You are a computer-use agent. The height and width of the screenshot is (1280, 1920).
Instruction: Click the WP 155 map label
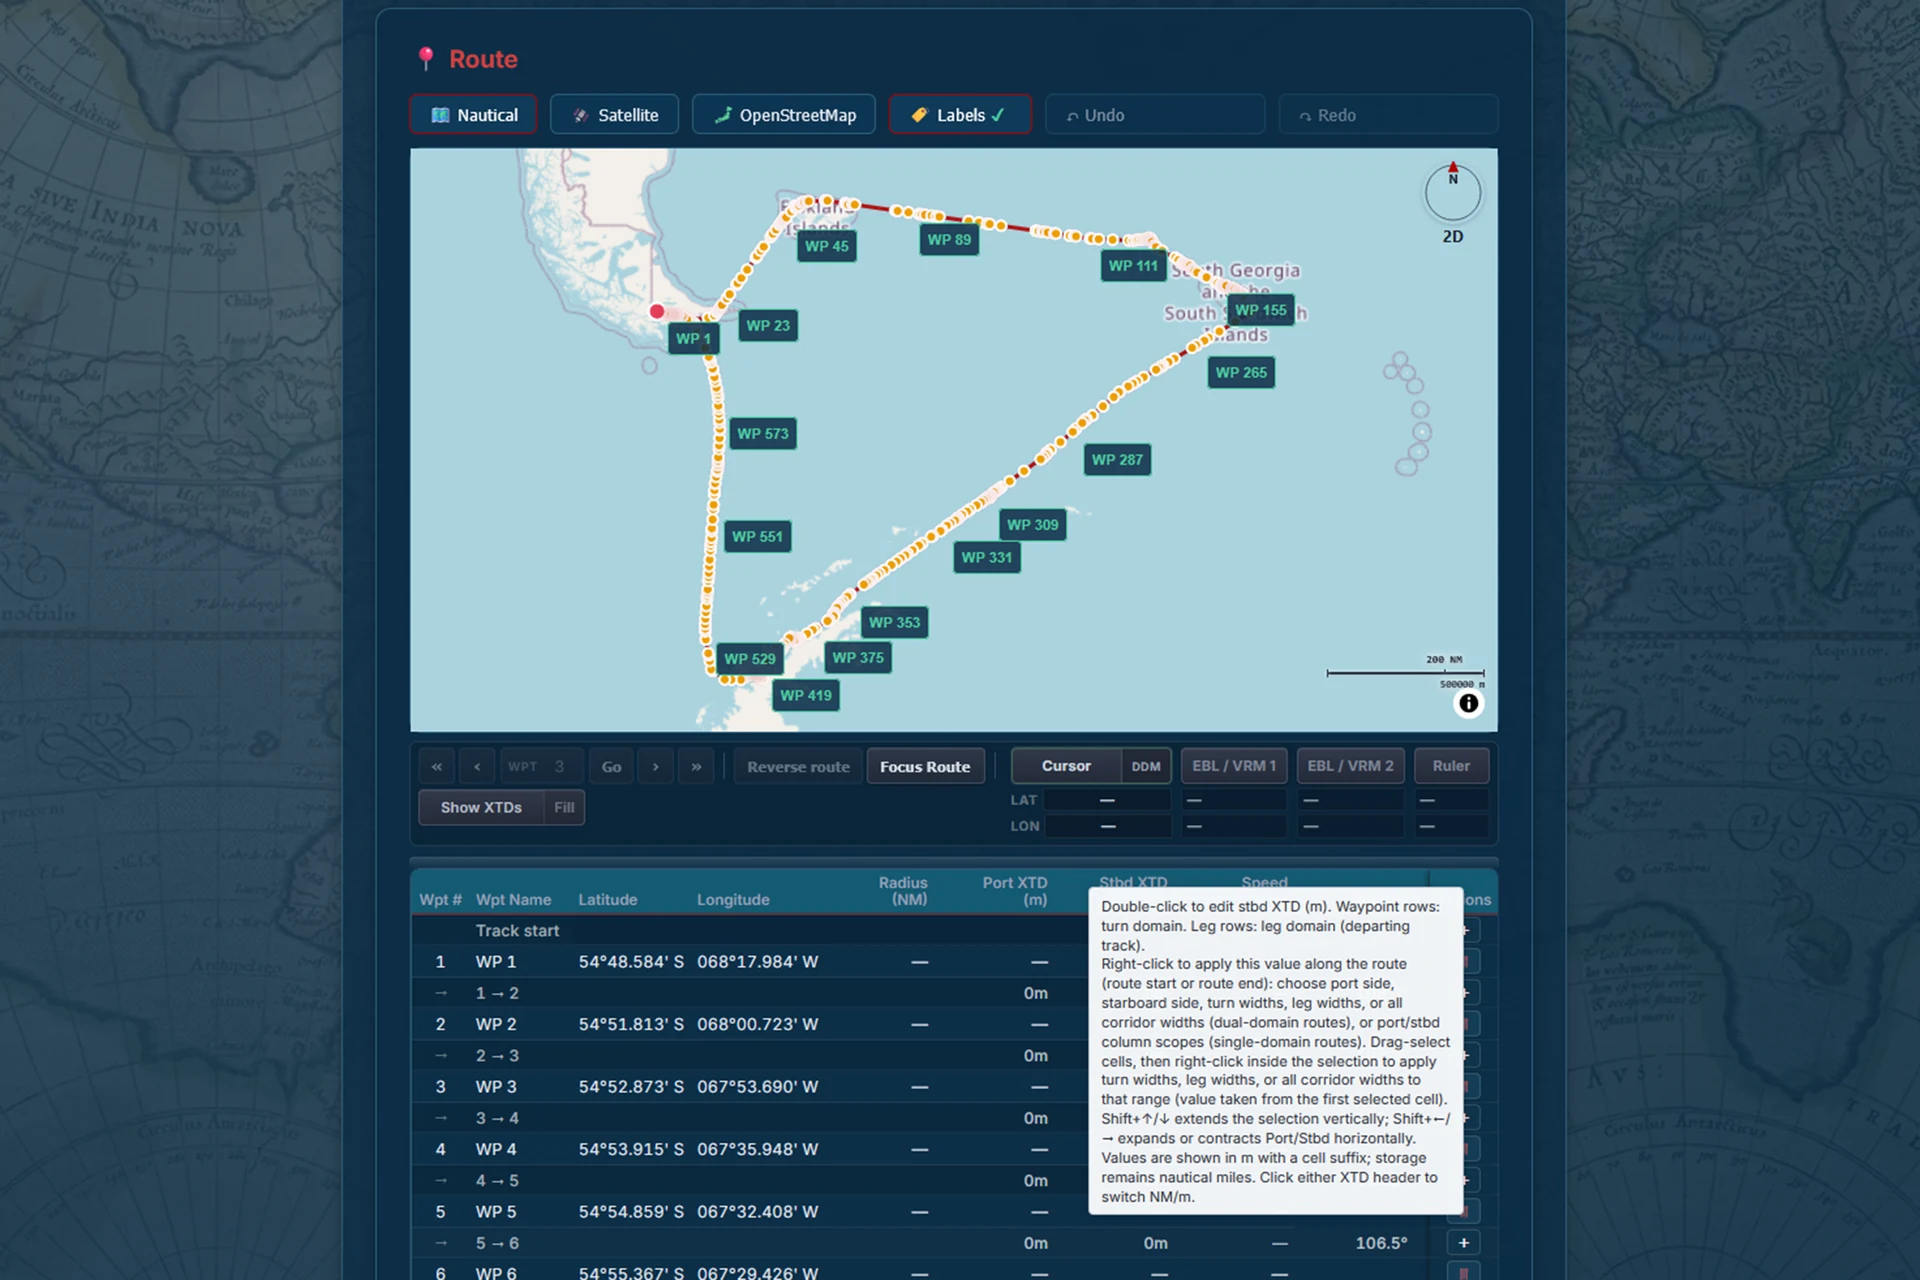(1261, 310)
